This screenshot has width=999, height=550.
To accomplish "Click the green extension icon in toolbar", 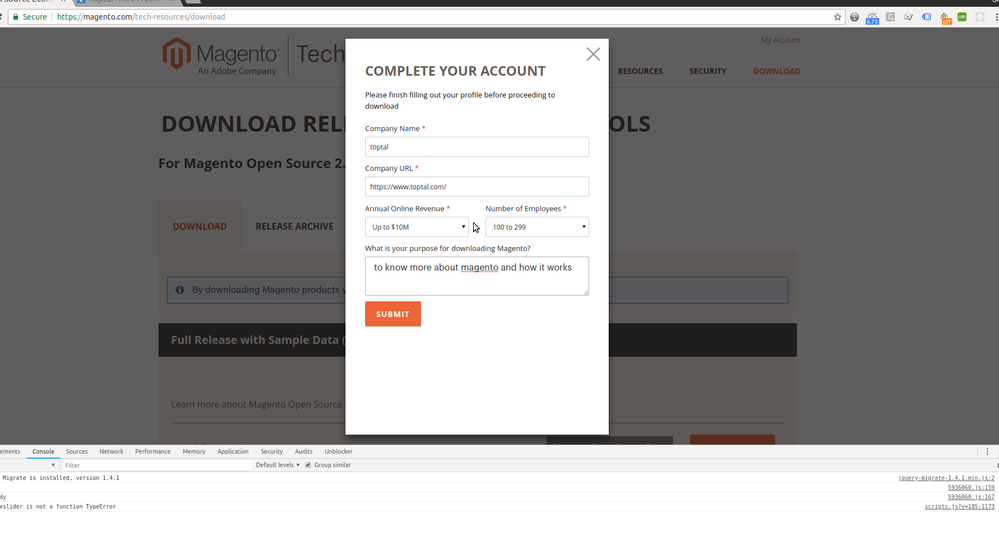I will [962, 17].
